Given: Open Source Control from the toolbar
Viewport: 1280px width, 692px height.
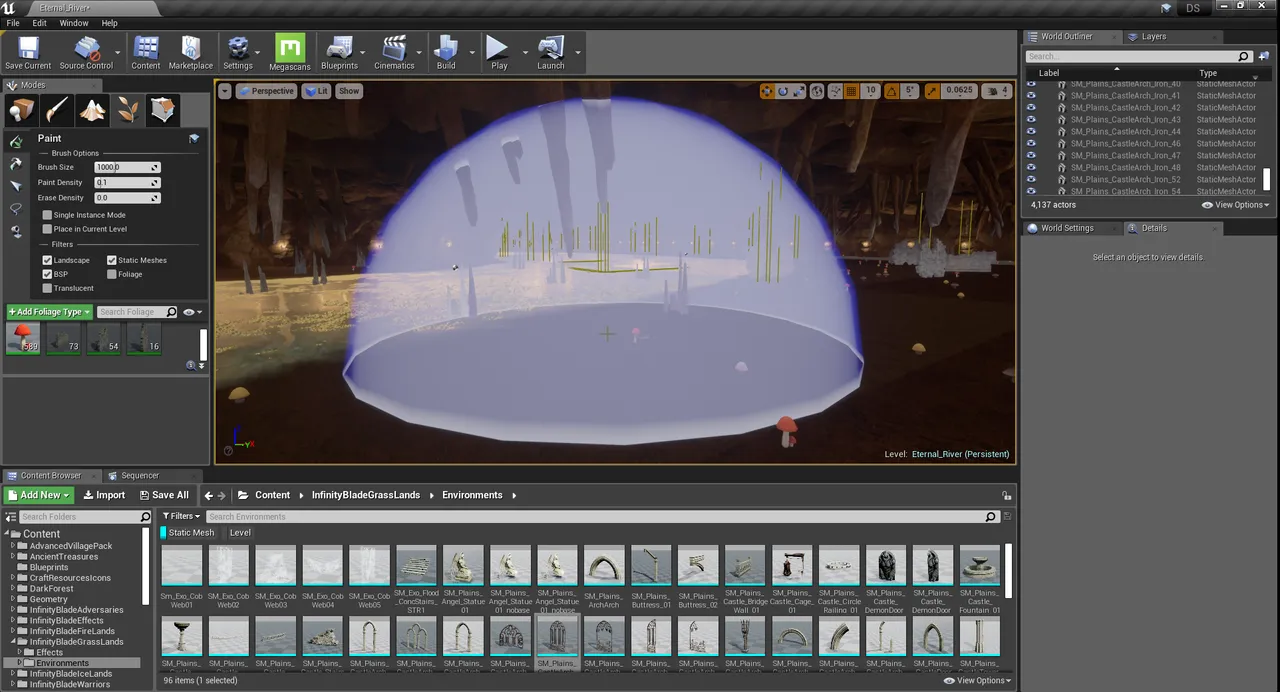Looking at the screenshot, I should tap(86, 53).
